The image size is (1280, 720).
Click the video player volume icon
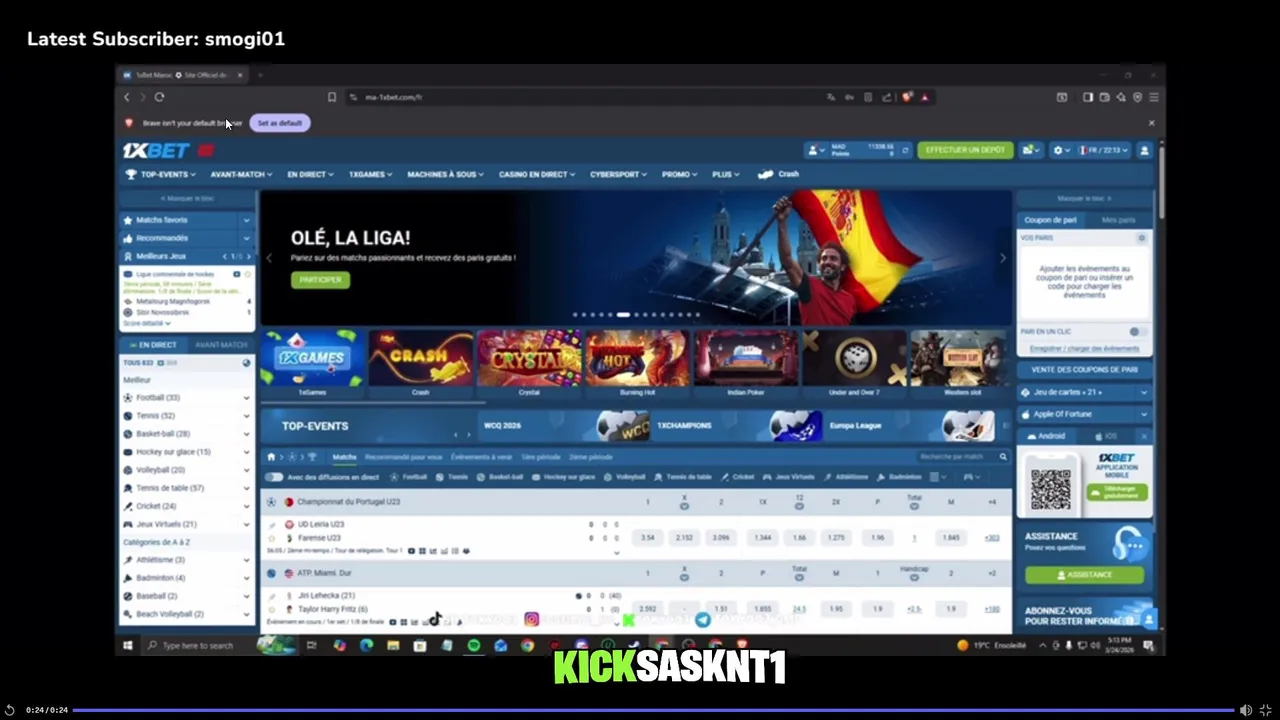coord(1245,710)
